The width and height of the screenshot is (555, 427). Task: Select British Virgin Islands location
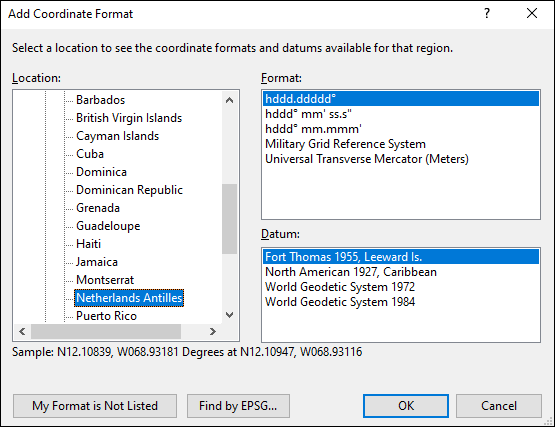click(x=129, y=118)
